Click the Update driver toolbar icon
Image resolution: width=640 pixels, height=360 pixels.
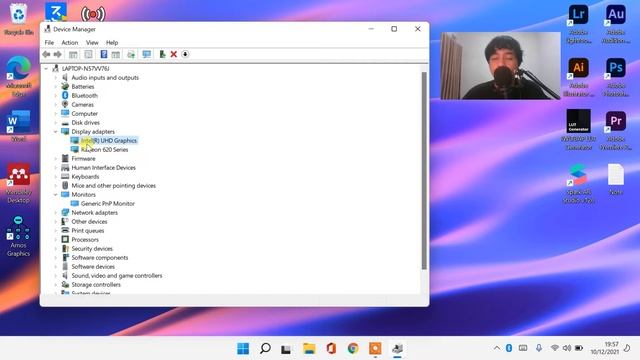click(x=162, y=54)
